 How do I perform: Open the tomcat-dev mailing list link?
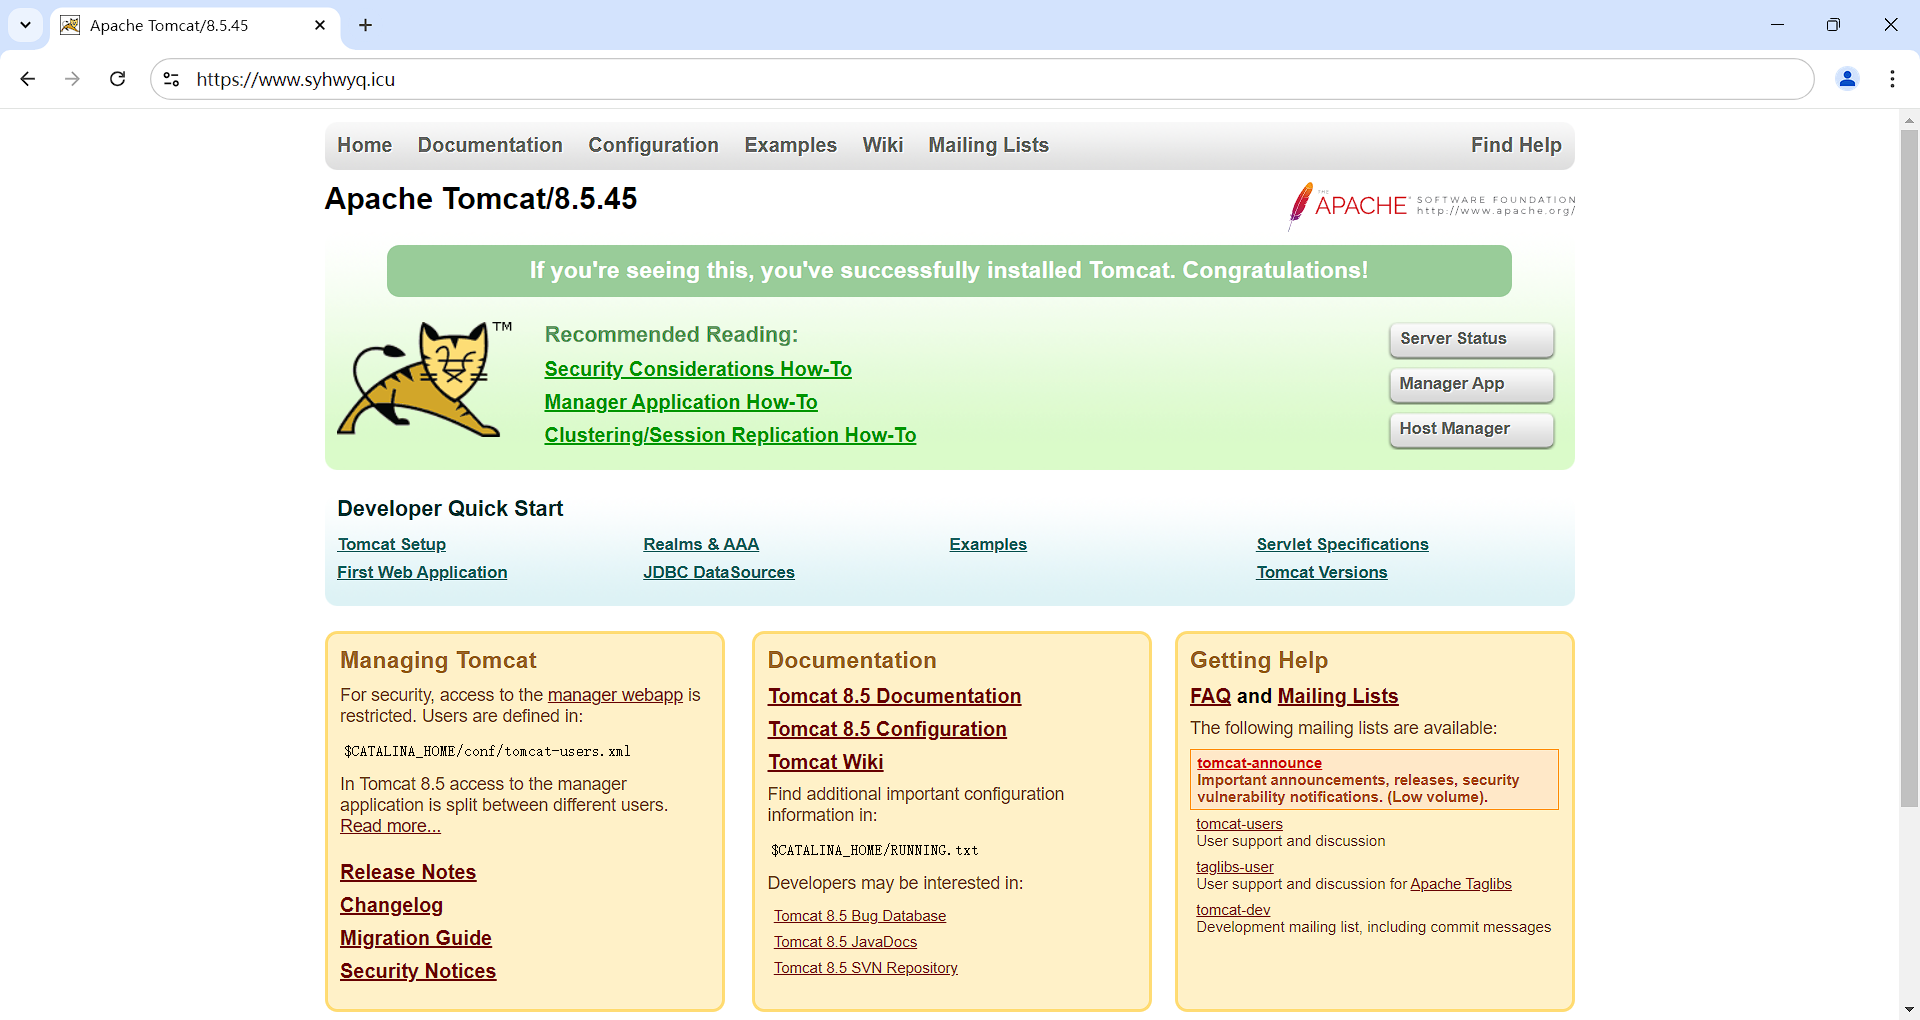coord(1233,910)
